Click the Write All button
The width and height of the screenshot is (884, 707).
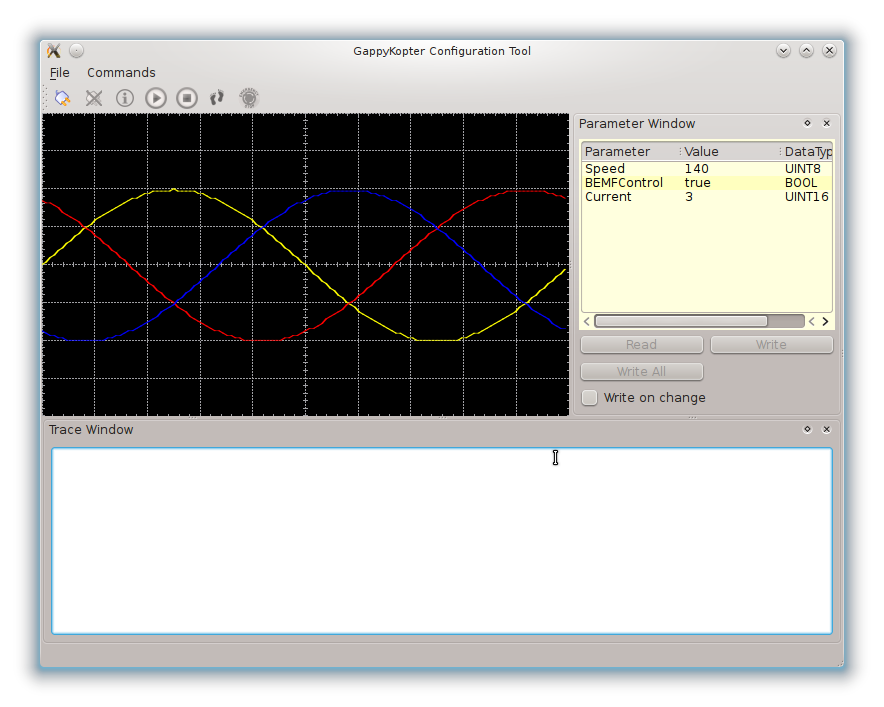point(642,372)
